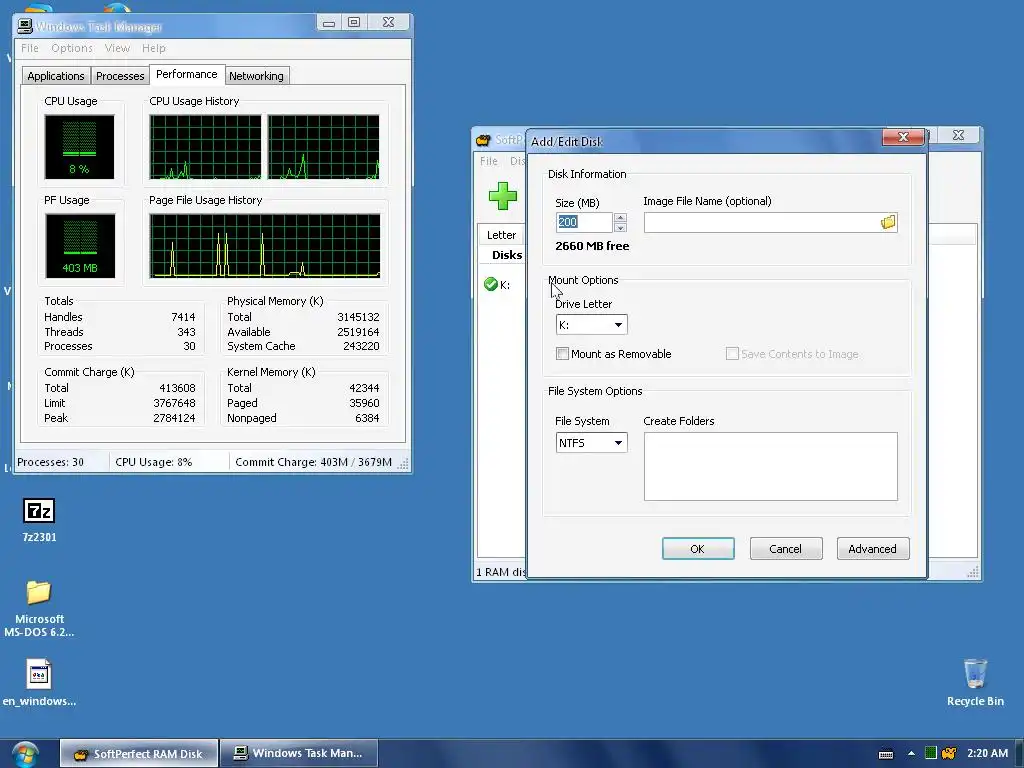Viewport: 1024px width, 768px height.
Task: Open Task Manager File menu
Action: pyautogui.click(x=29, y=48)
